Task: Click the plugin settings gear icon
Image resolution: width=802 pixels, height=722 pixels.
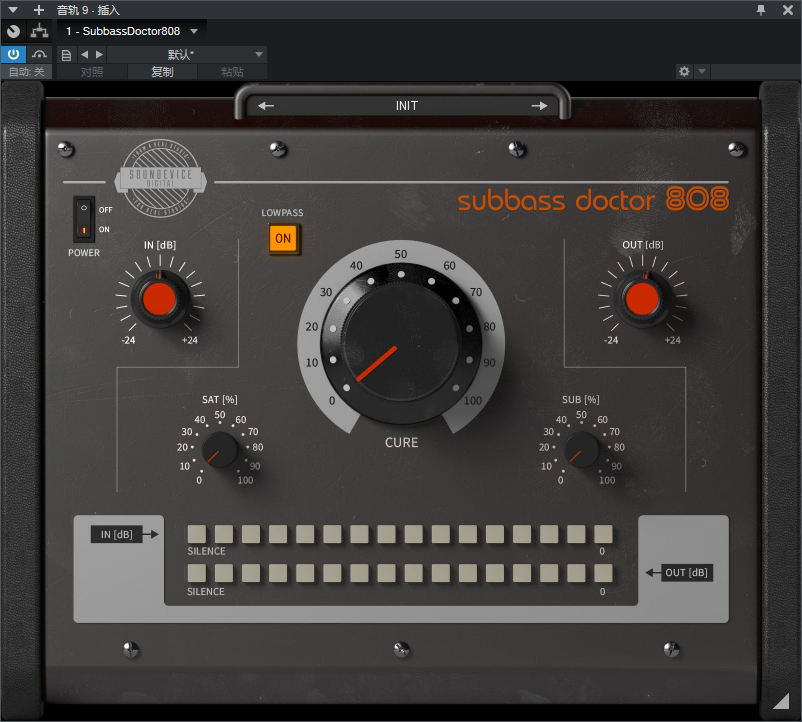Action: coord(684,71)
